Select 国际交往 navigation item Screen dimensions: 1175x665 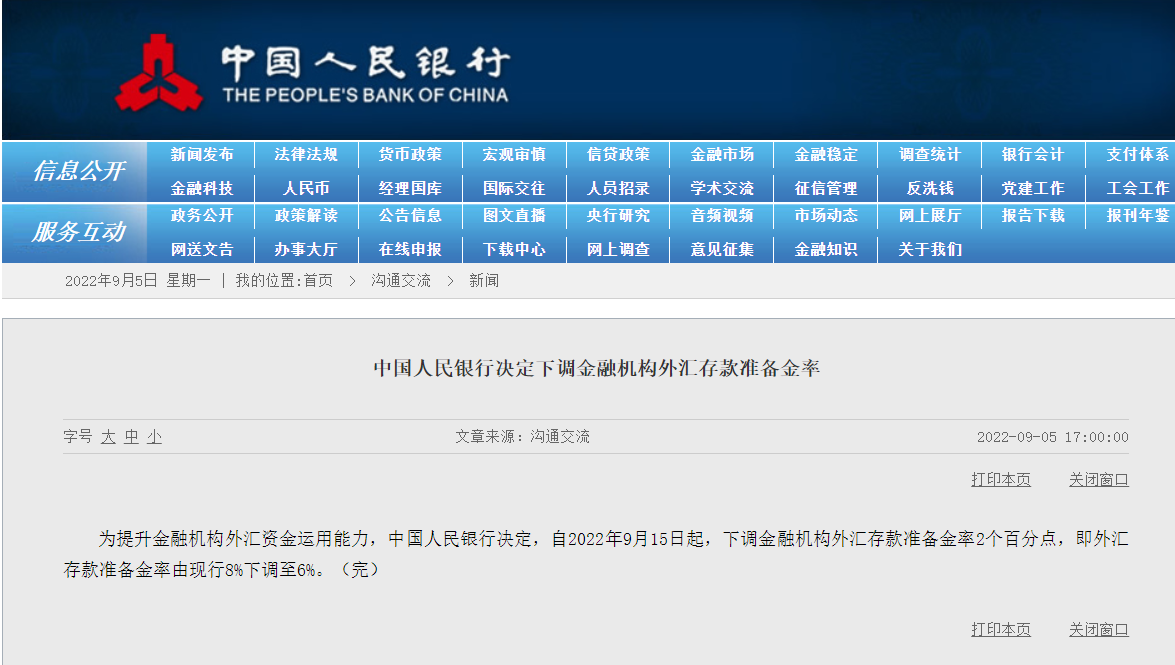(514, 188)
